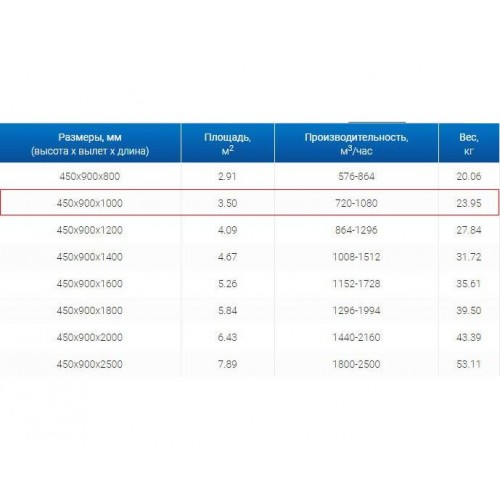The image size is (500, 500).
Task: Click the weight value 53.11
Action: pos(469,364)
